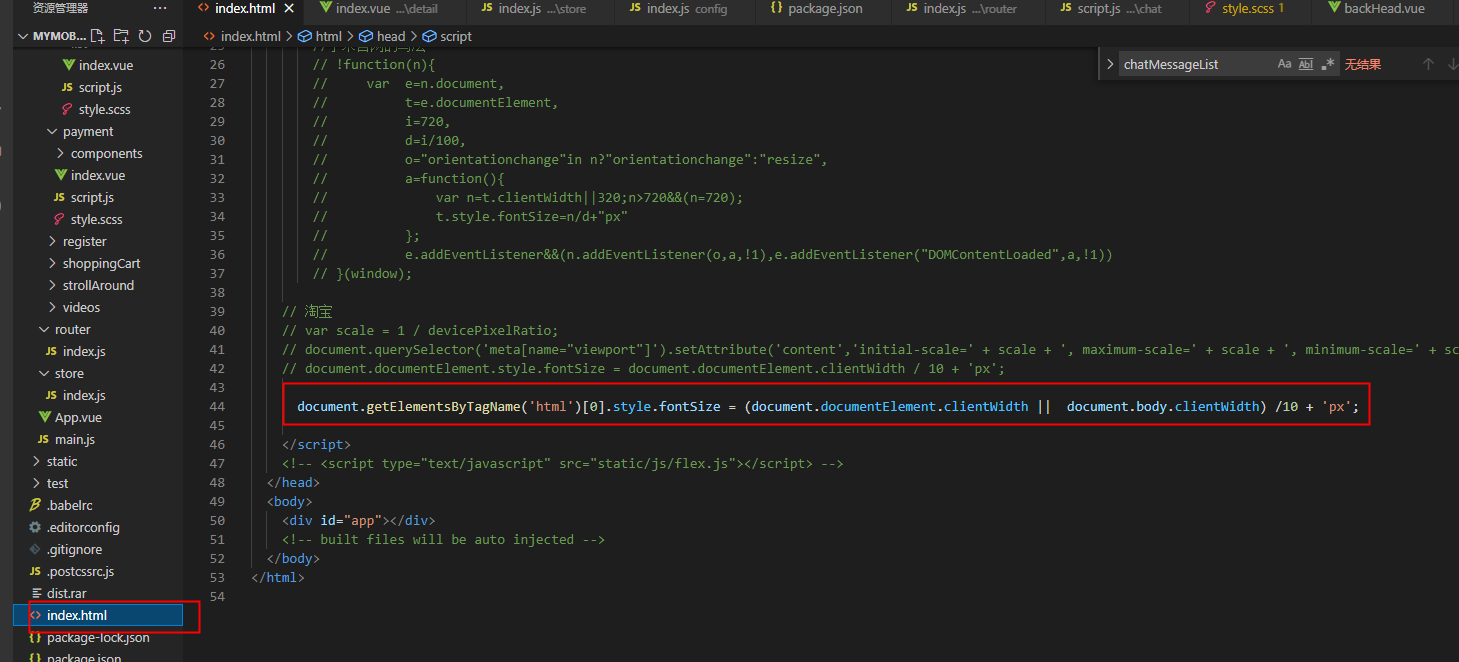Viewport: 1459px width, 662px height.
Task: Open index.js under the store folder
Action: coord(84,396)
